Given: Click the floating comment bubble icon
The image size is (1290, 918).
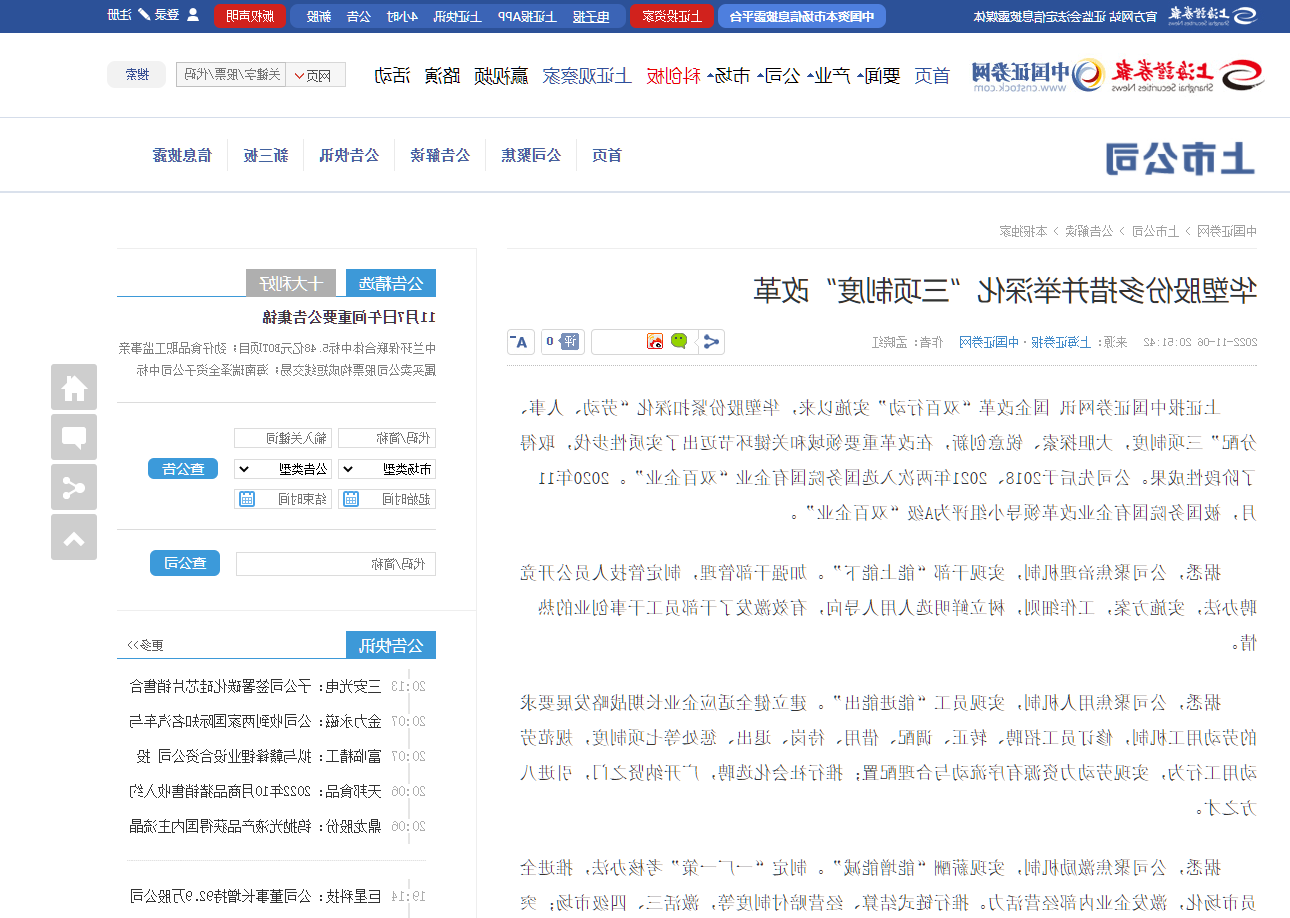Looking at the screenshot, I should [74, 437].
